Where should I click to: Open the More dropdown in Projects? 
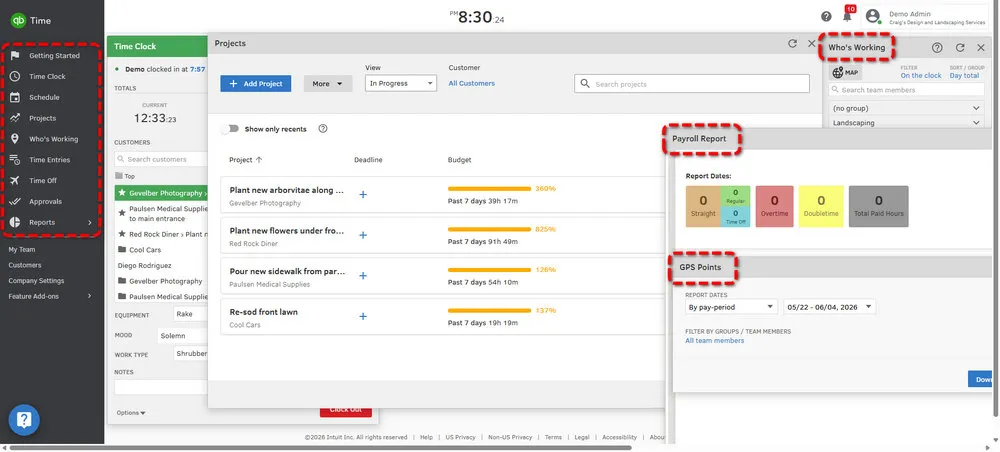point(328,84)
